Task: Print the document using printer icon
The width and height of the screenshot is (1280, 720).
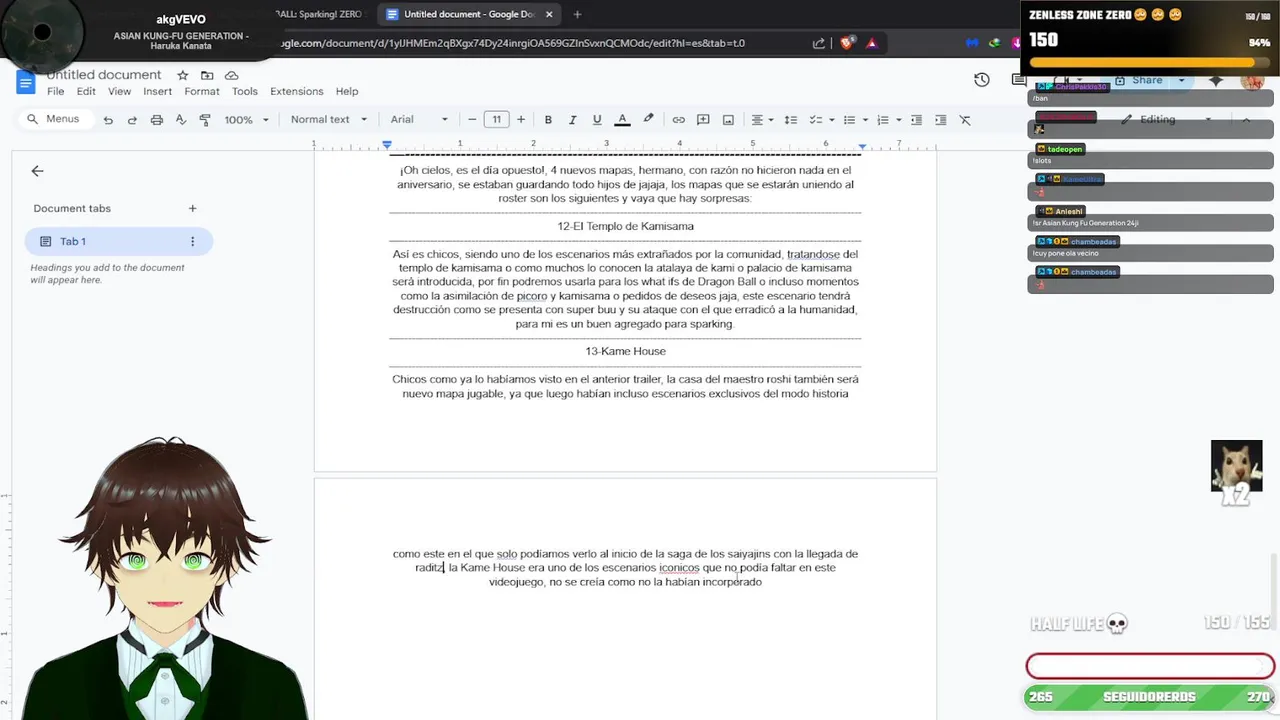Action: 156,120
